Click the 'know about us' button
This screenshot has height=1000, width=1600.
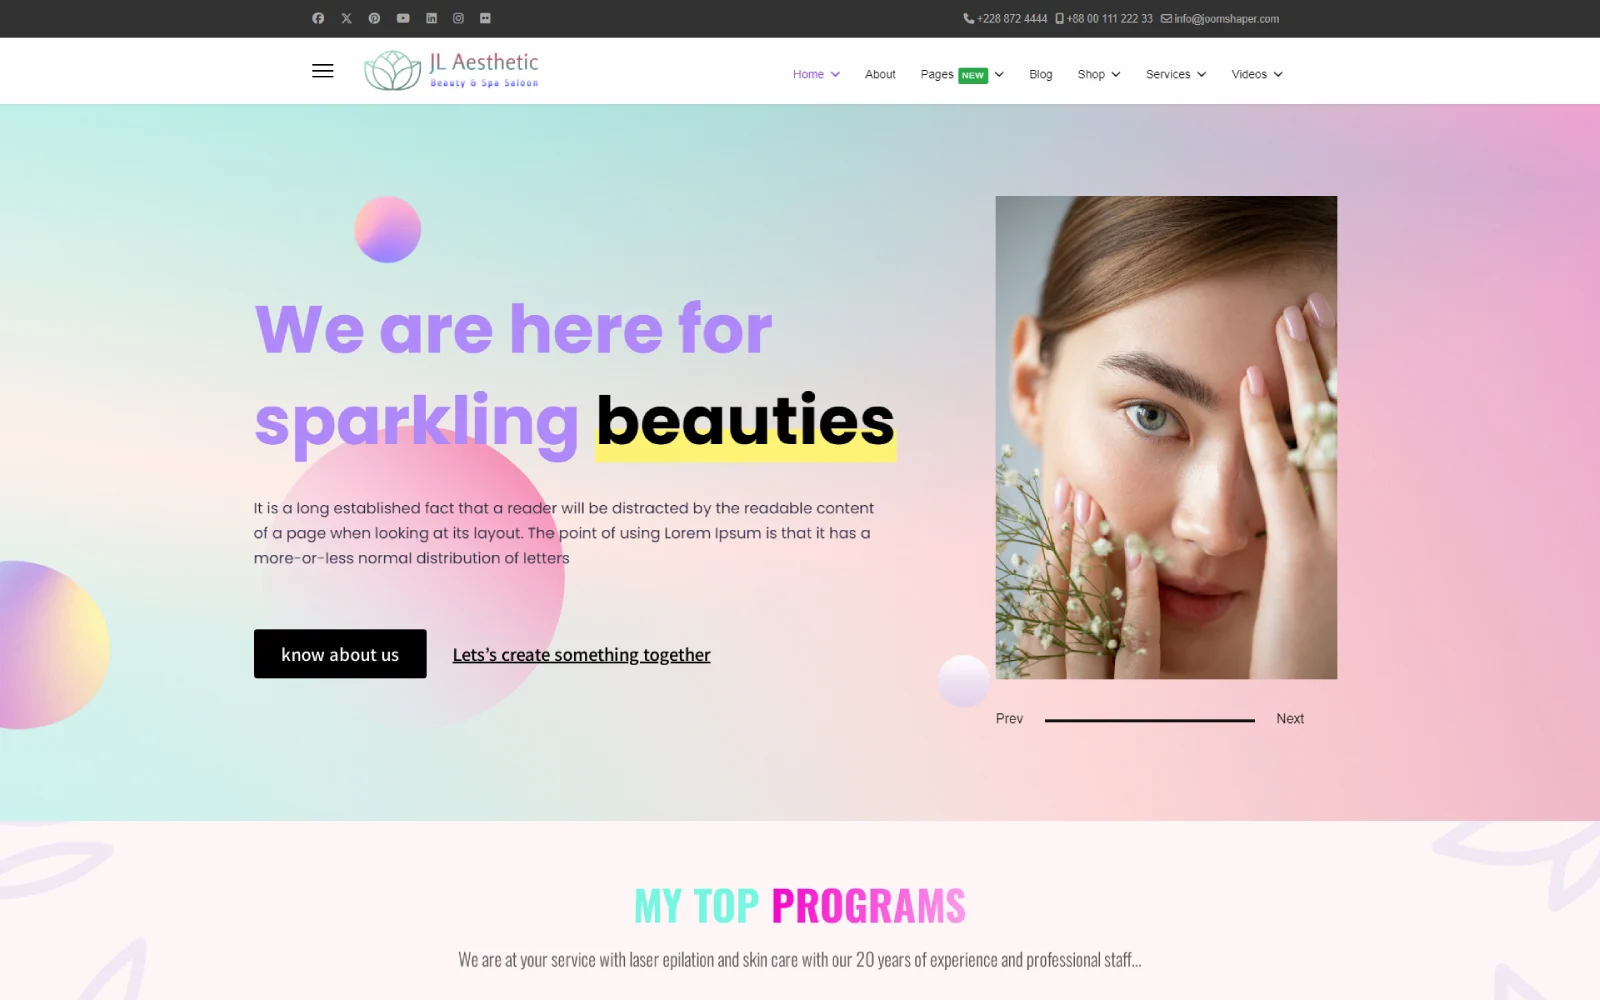[340, 654]
